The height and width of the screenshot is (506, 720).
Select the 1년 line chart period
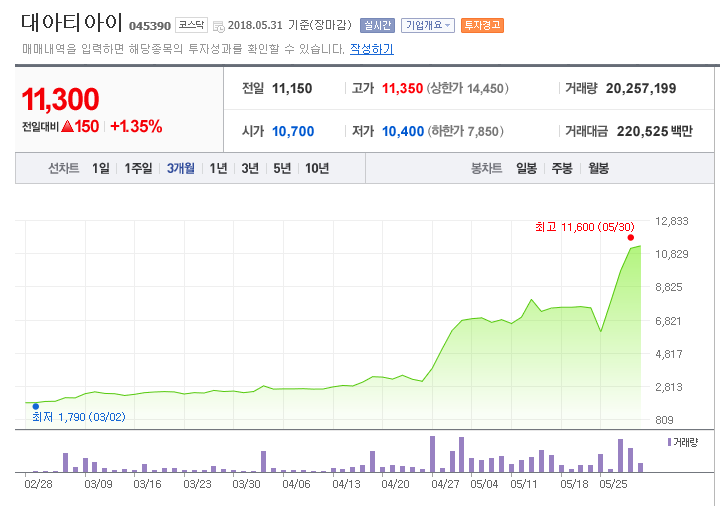218,169
